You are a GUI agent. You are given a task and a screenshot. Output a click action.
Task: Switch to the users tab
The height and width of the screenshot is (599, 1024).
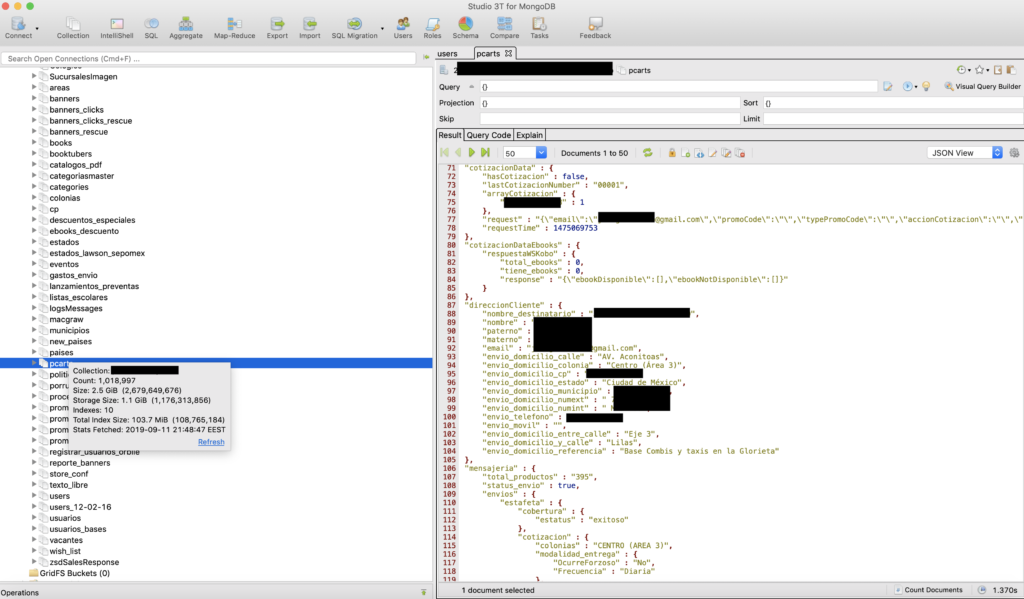(x=447, y=54)
